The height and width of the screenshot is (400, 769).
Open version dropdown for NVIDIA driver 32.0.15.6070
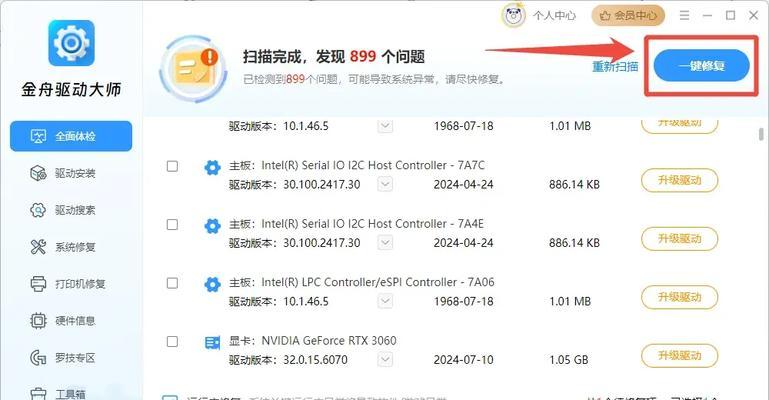pyautogui.click(x=385, y=359)
